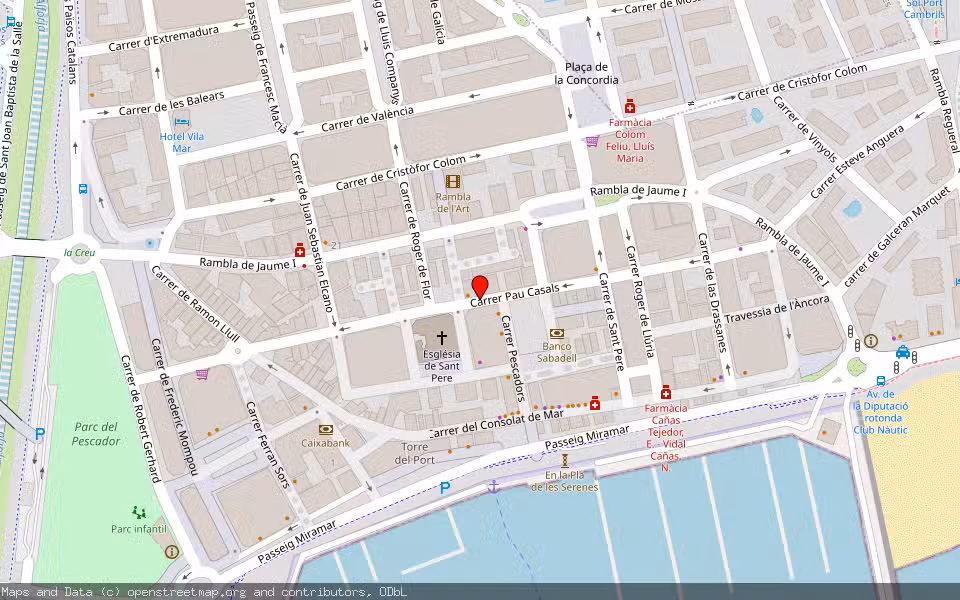
Task: Click the Carrer del Consolat de Mar label
Action: (x=496, y=424)
